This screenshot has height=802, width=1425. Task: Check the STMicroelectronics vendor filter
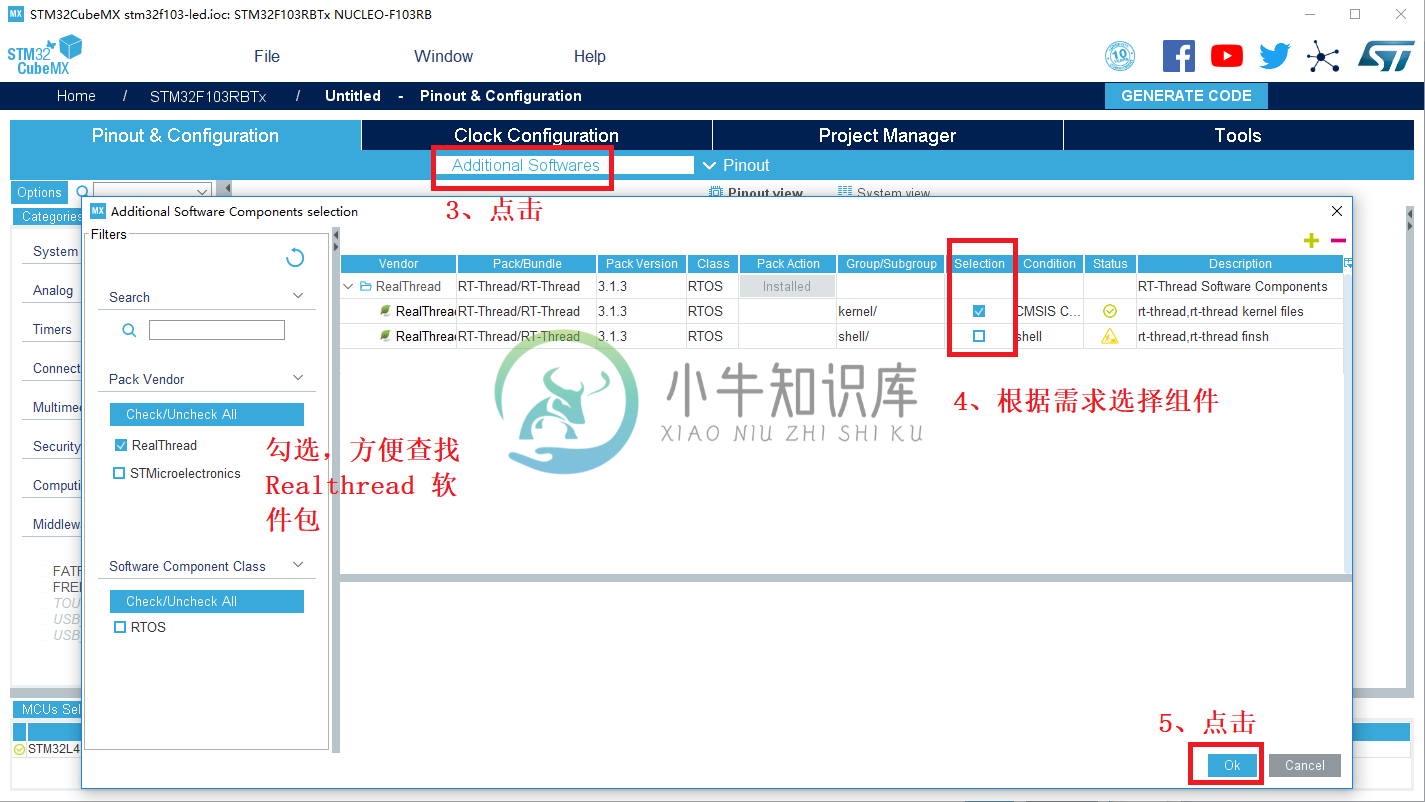[120, 473]
